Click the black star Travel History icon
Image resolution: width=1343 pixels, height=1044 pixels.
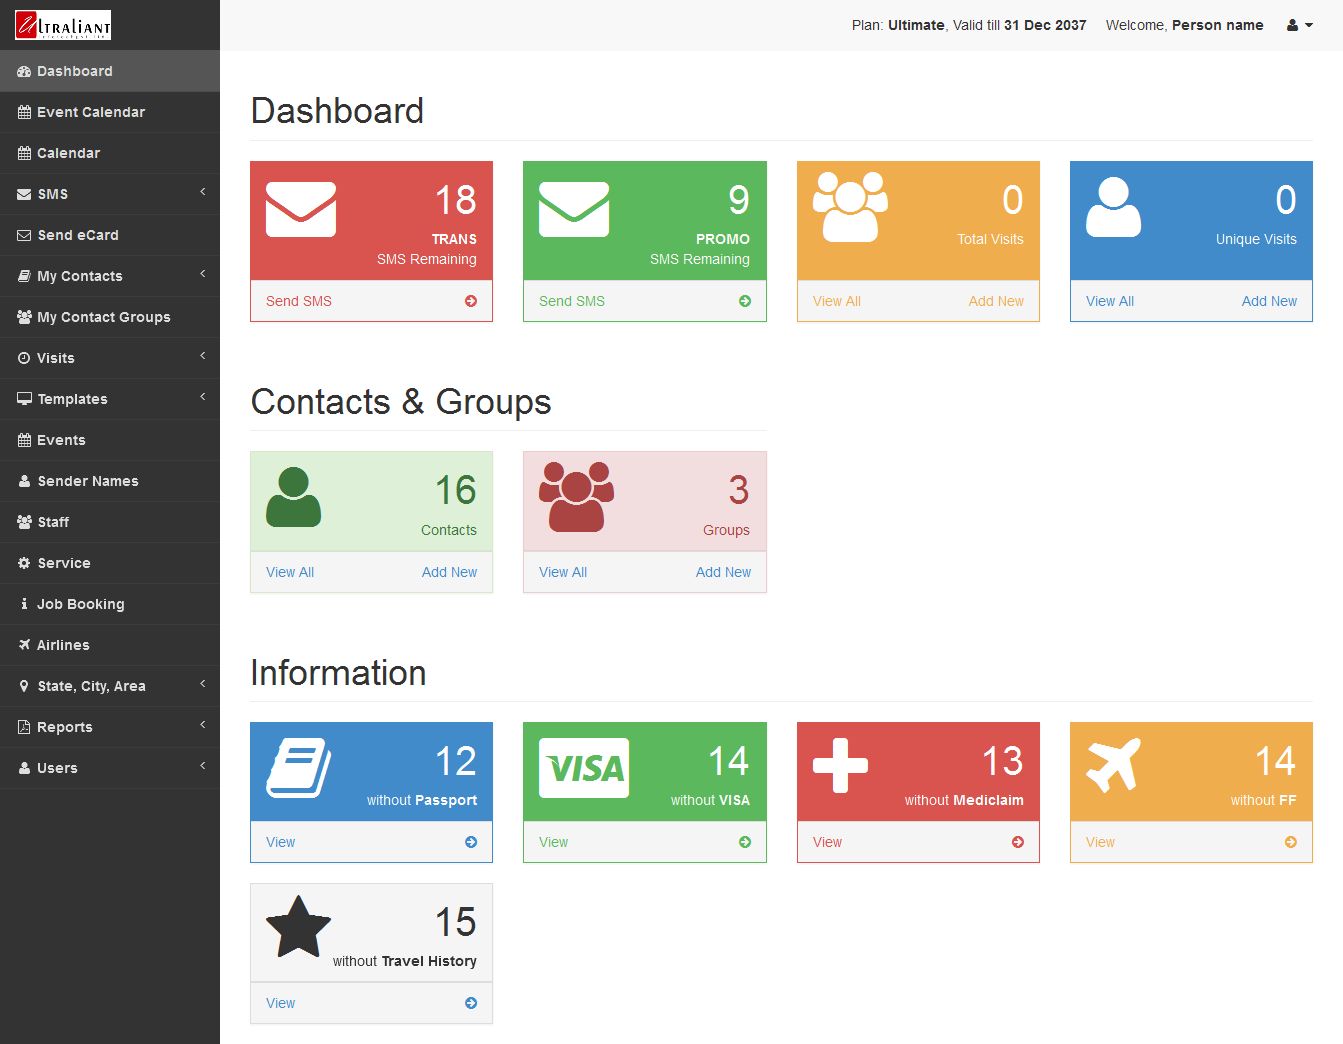298,926
